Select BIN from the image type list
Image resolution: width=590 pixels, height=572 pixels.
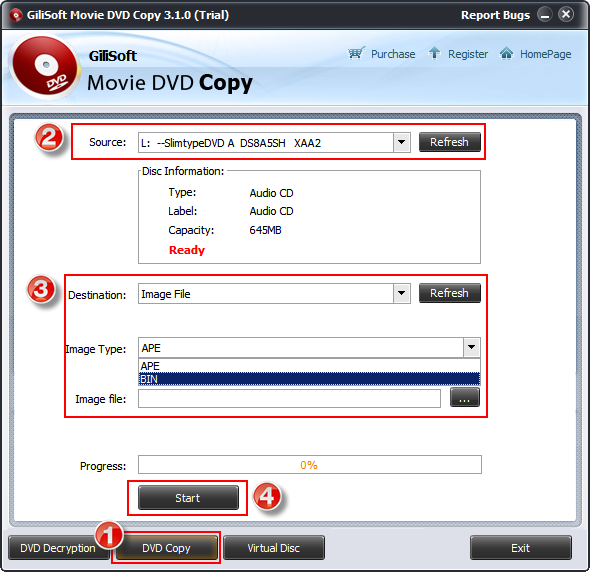pos(309,379)
